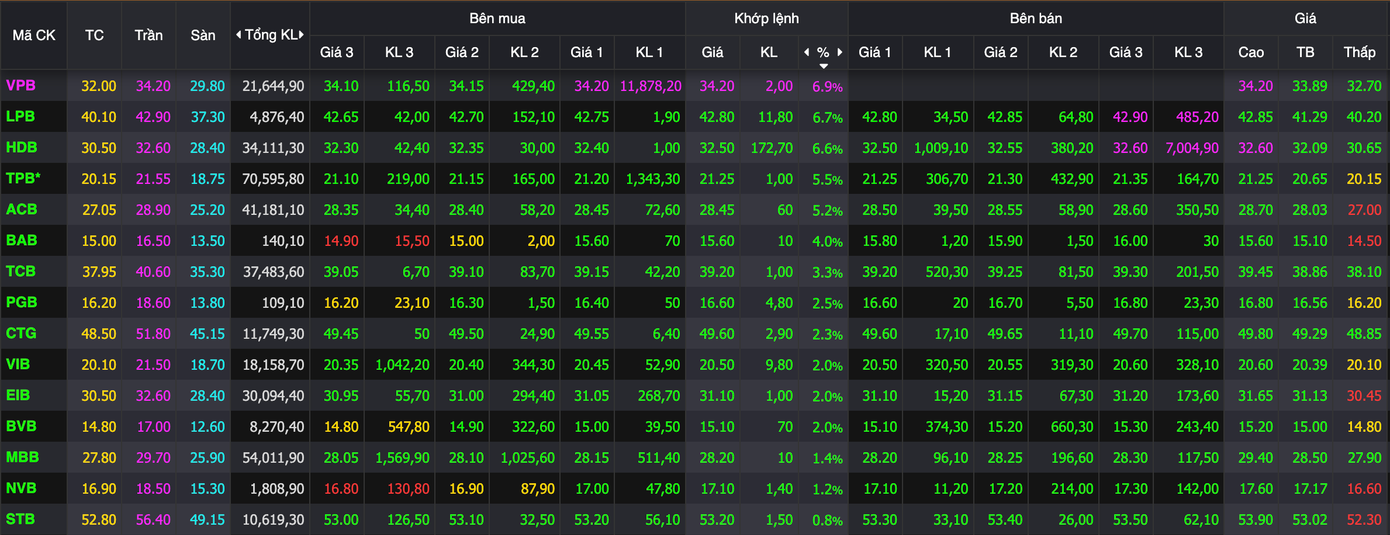Click the Sàn floor price header
1390x535 pixels.
203,35
